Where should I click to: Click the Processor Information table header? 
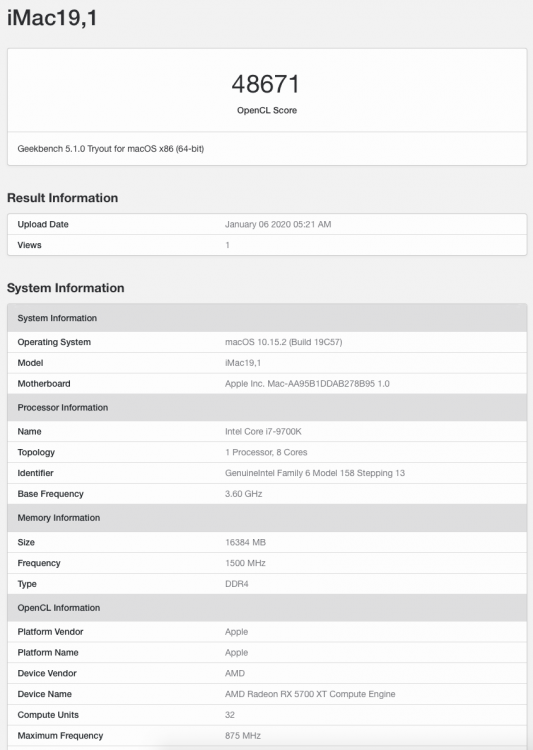[267, 408]
